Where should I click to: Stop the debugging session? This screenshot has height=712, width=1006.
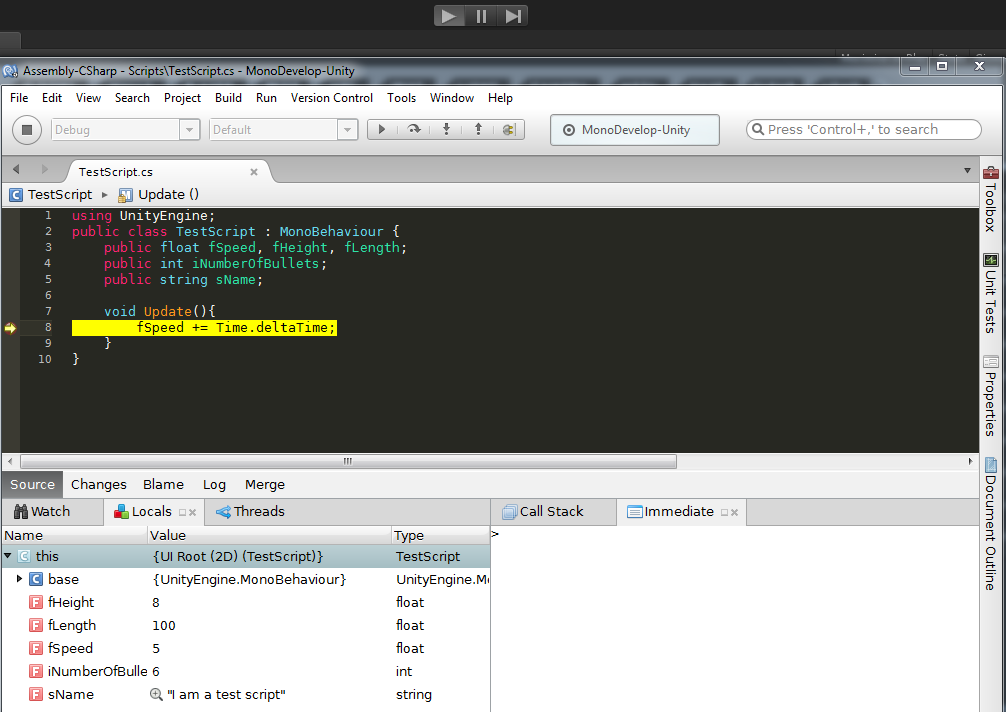[27, 130]
